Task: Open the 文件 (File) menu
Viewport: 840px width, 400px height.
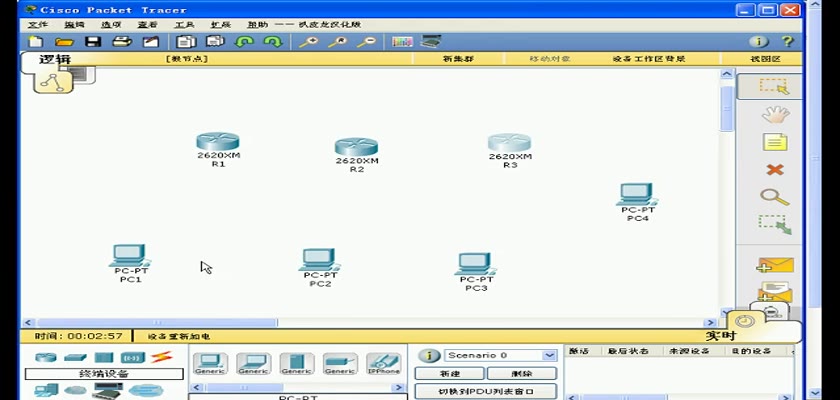Action: [37, 24]
